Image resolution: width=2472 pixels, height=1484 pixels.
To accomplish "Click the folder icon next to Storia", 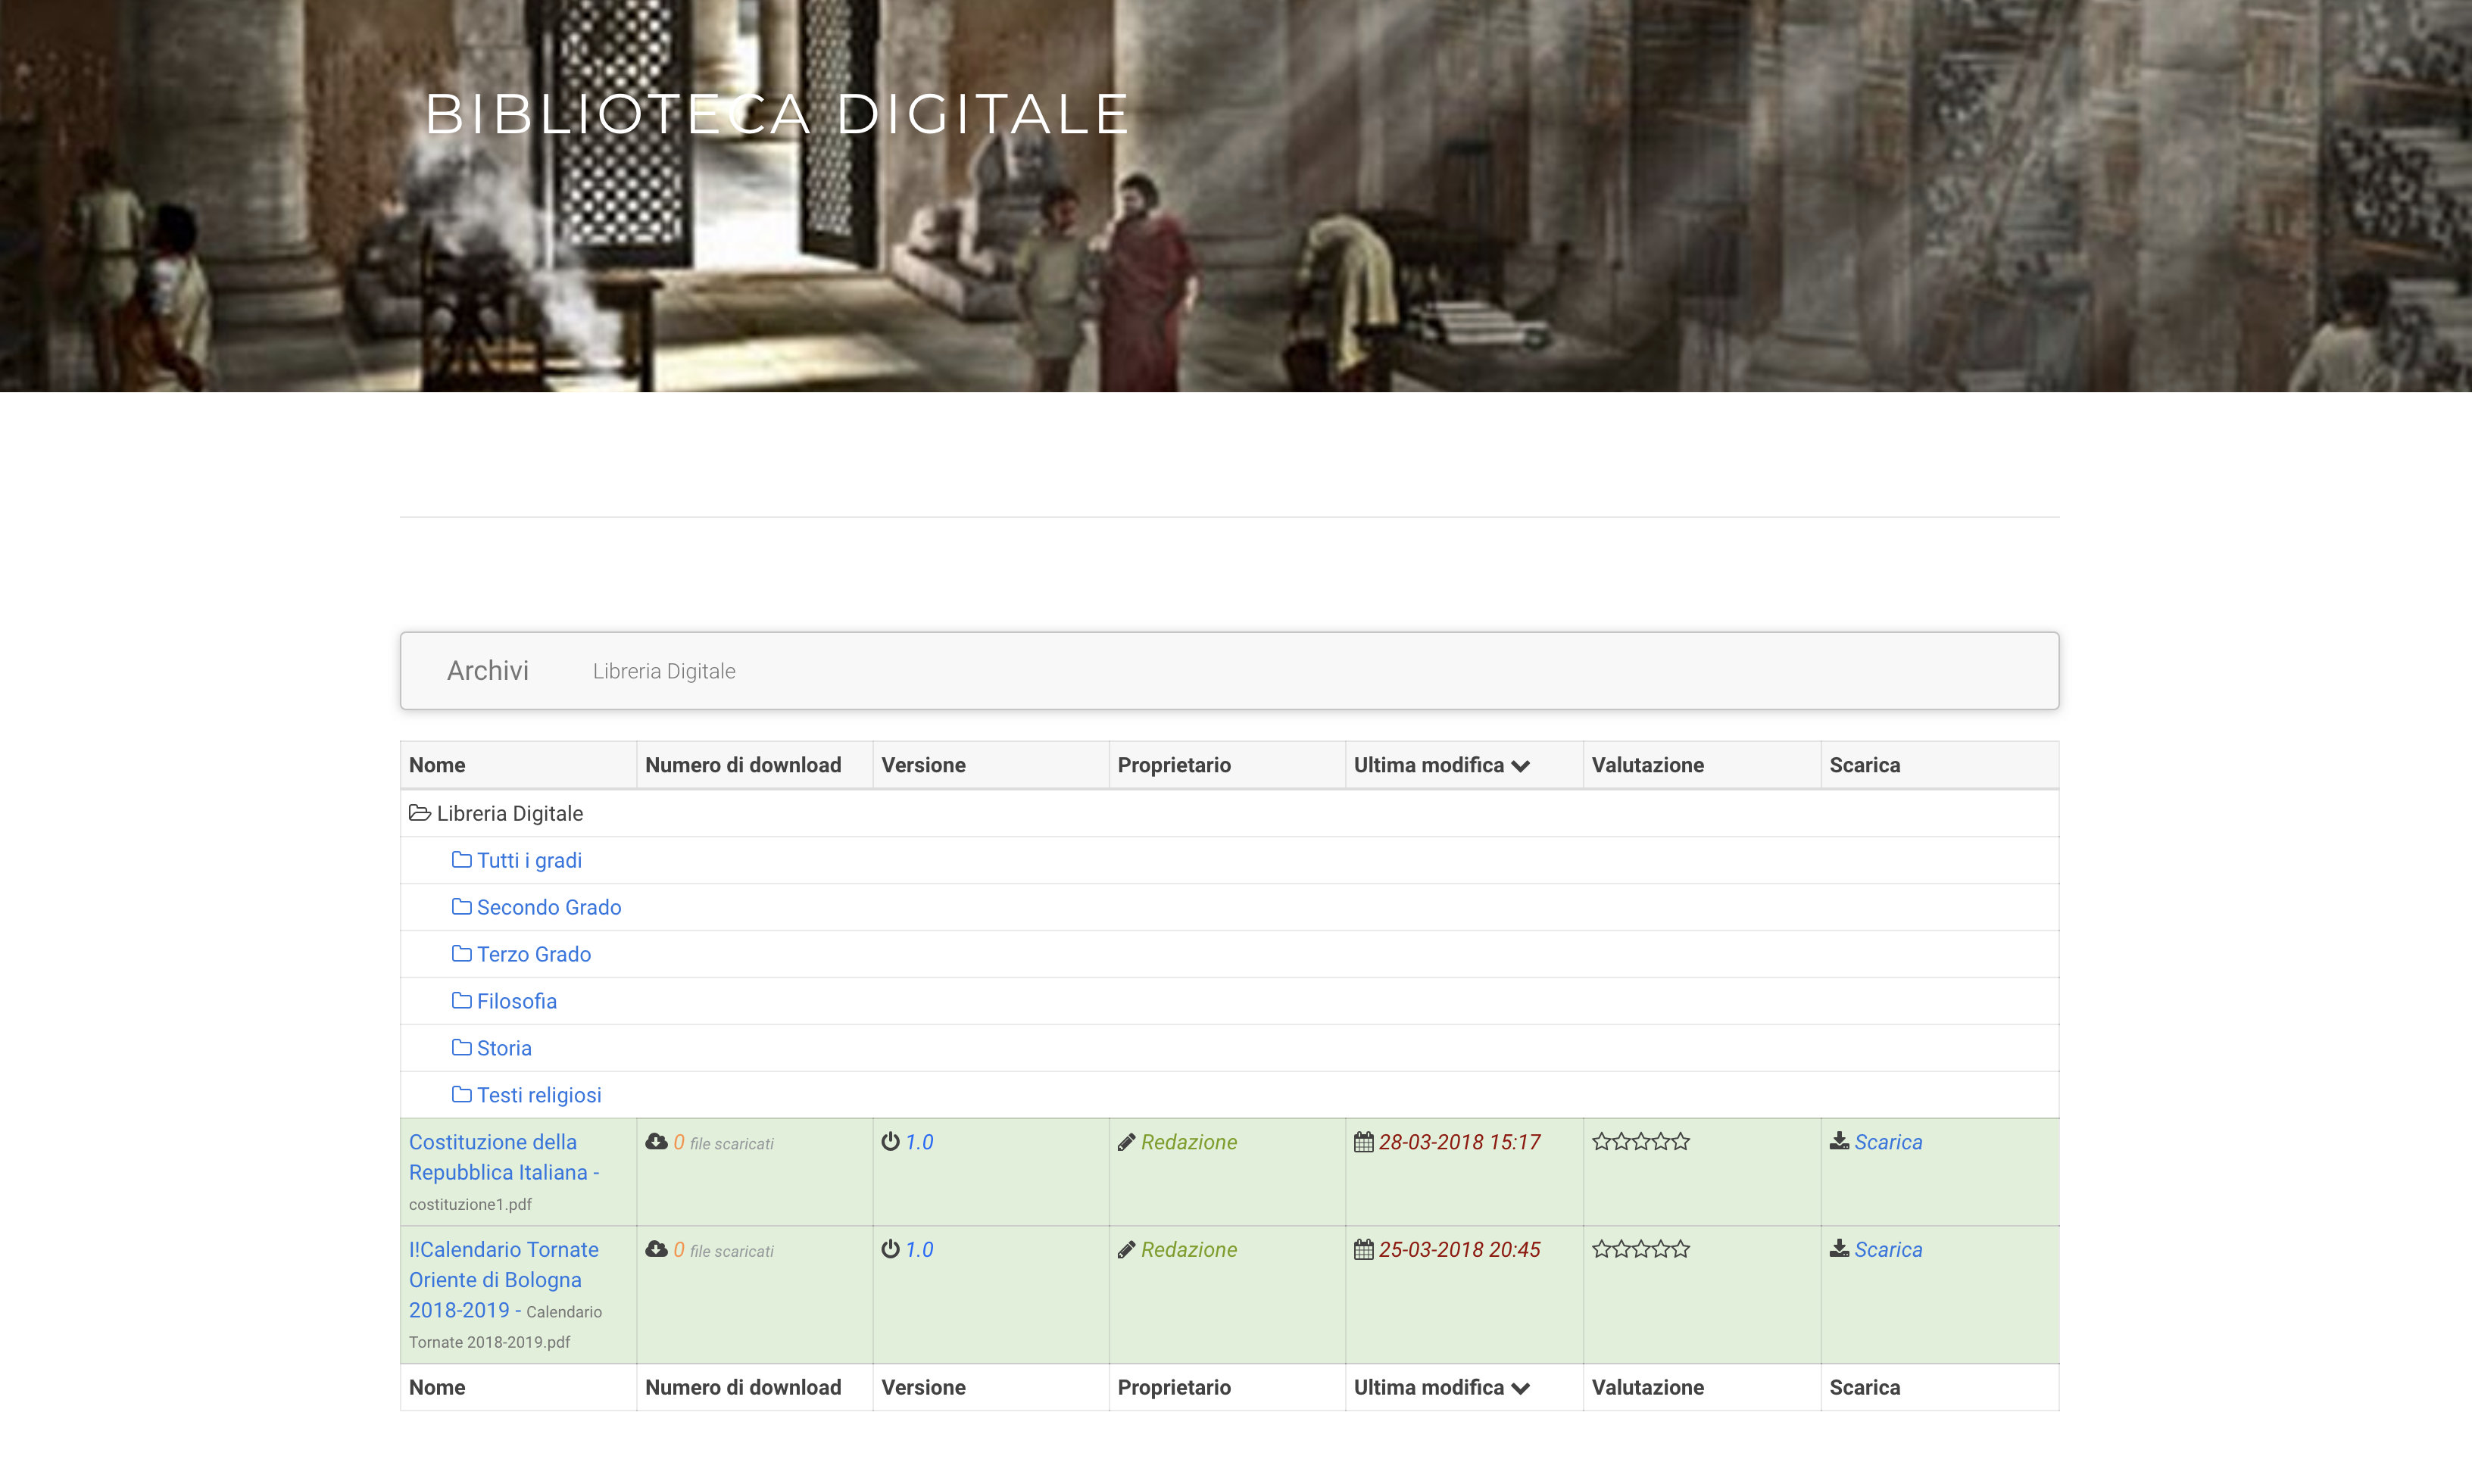I will point(461,1048).
